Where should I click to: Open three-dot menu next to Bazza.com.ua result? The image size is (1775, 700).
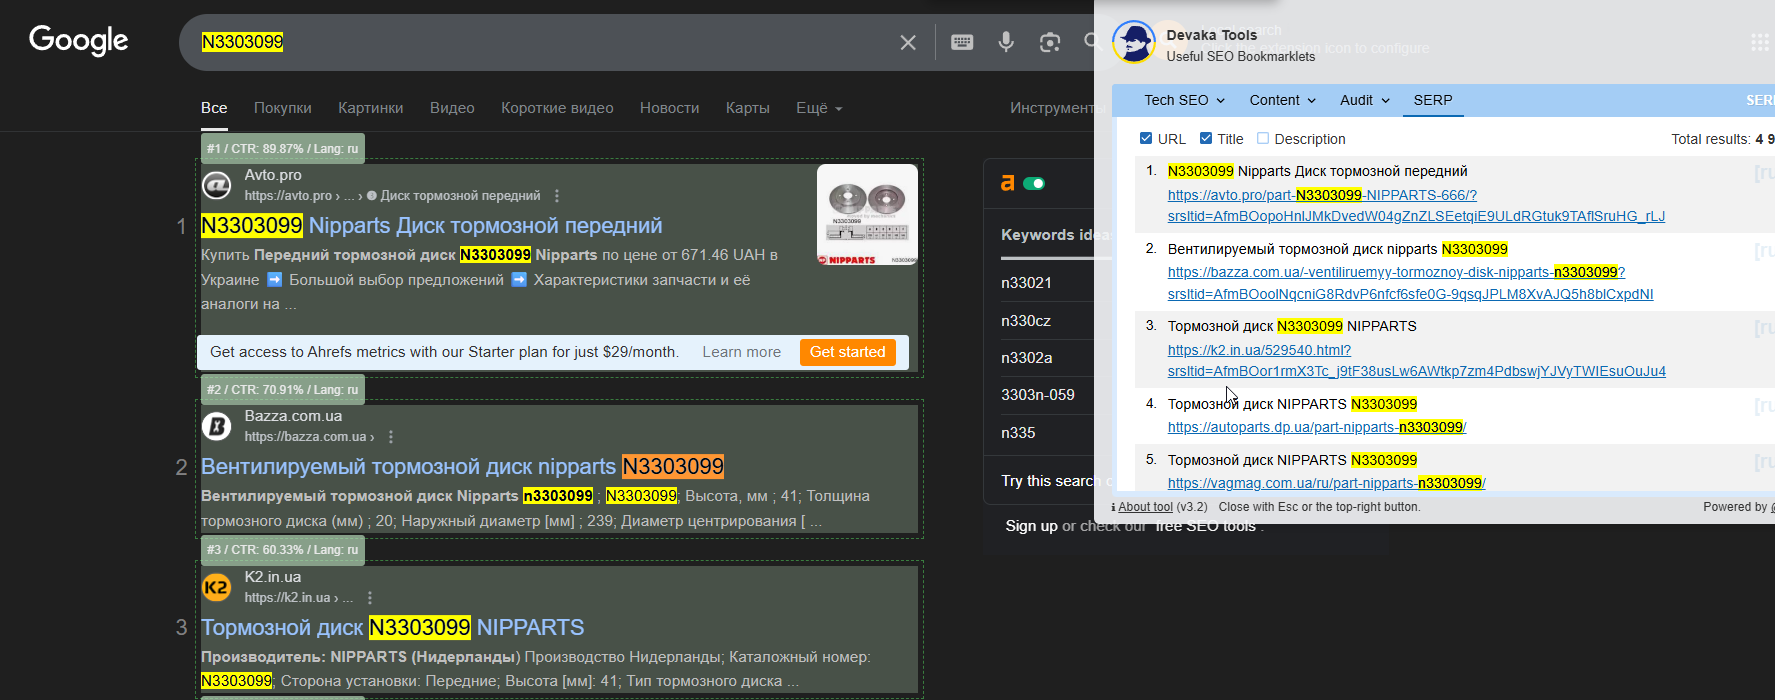tap(391, 437)
